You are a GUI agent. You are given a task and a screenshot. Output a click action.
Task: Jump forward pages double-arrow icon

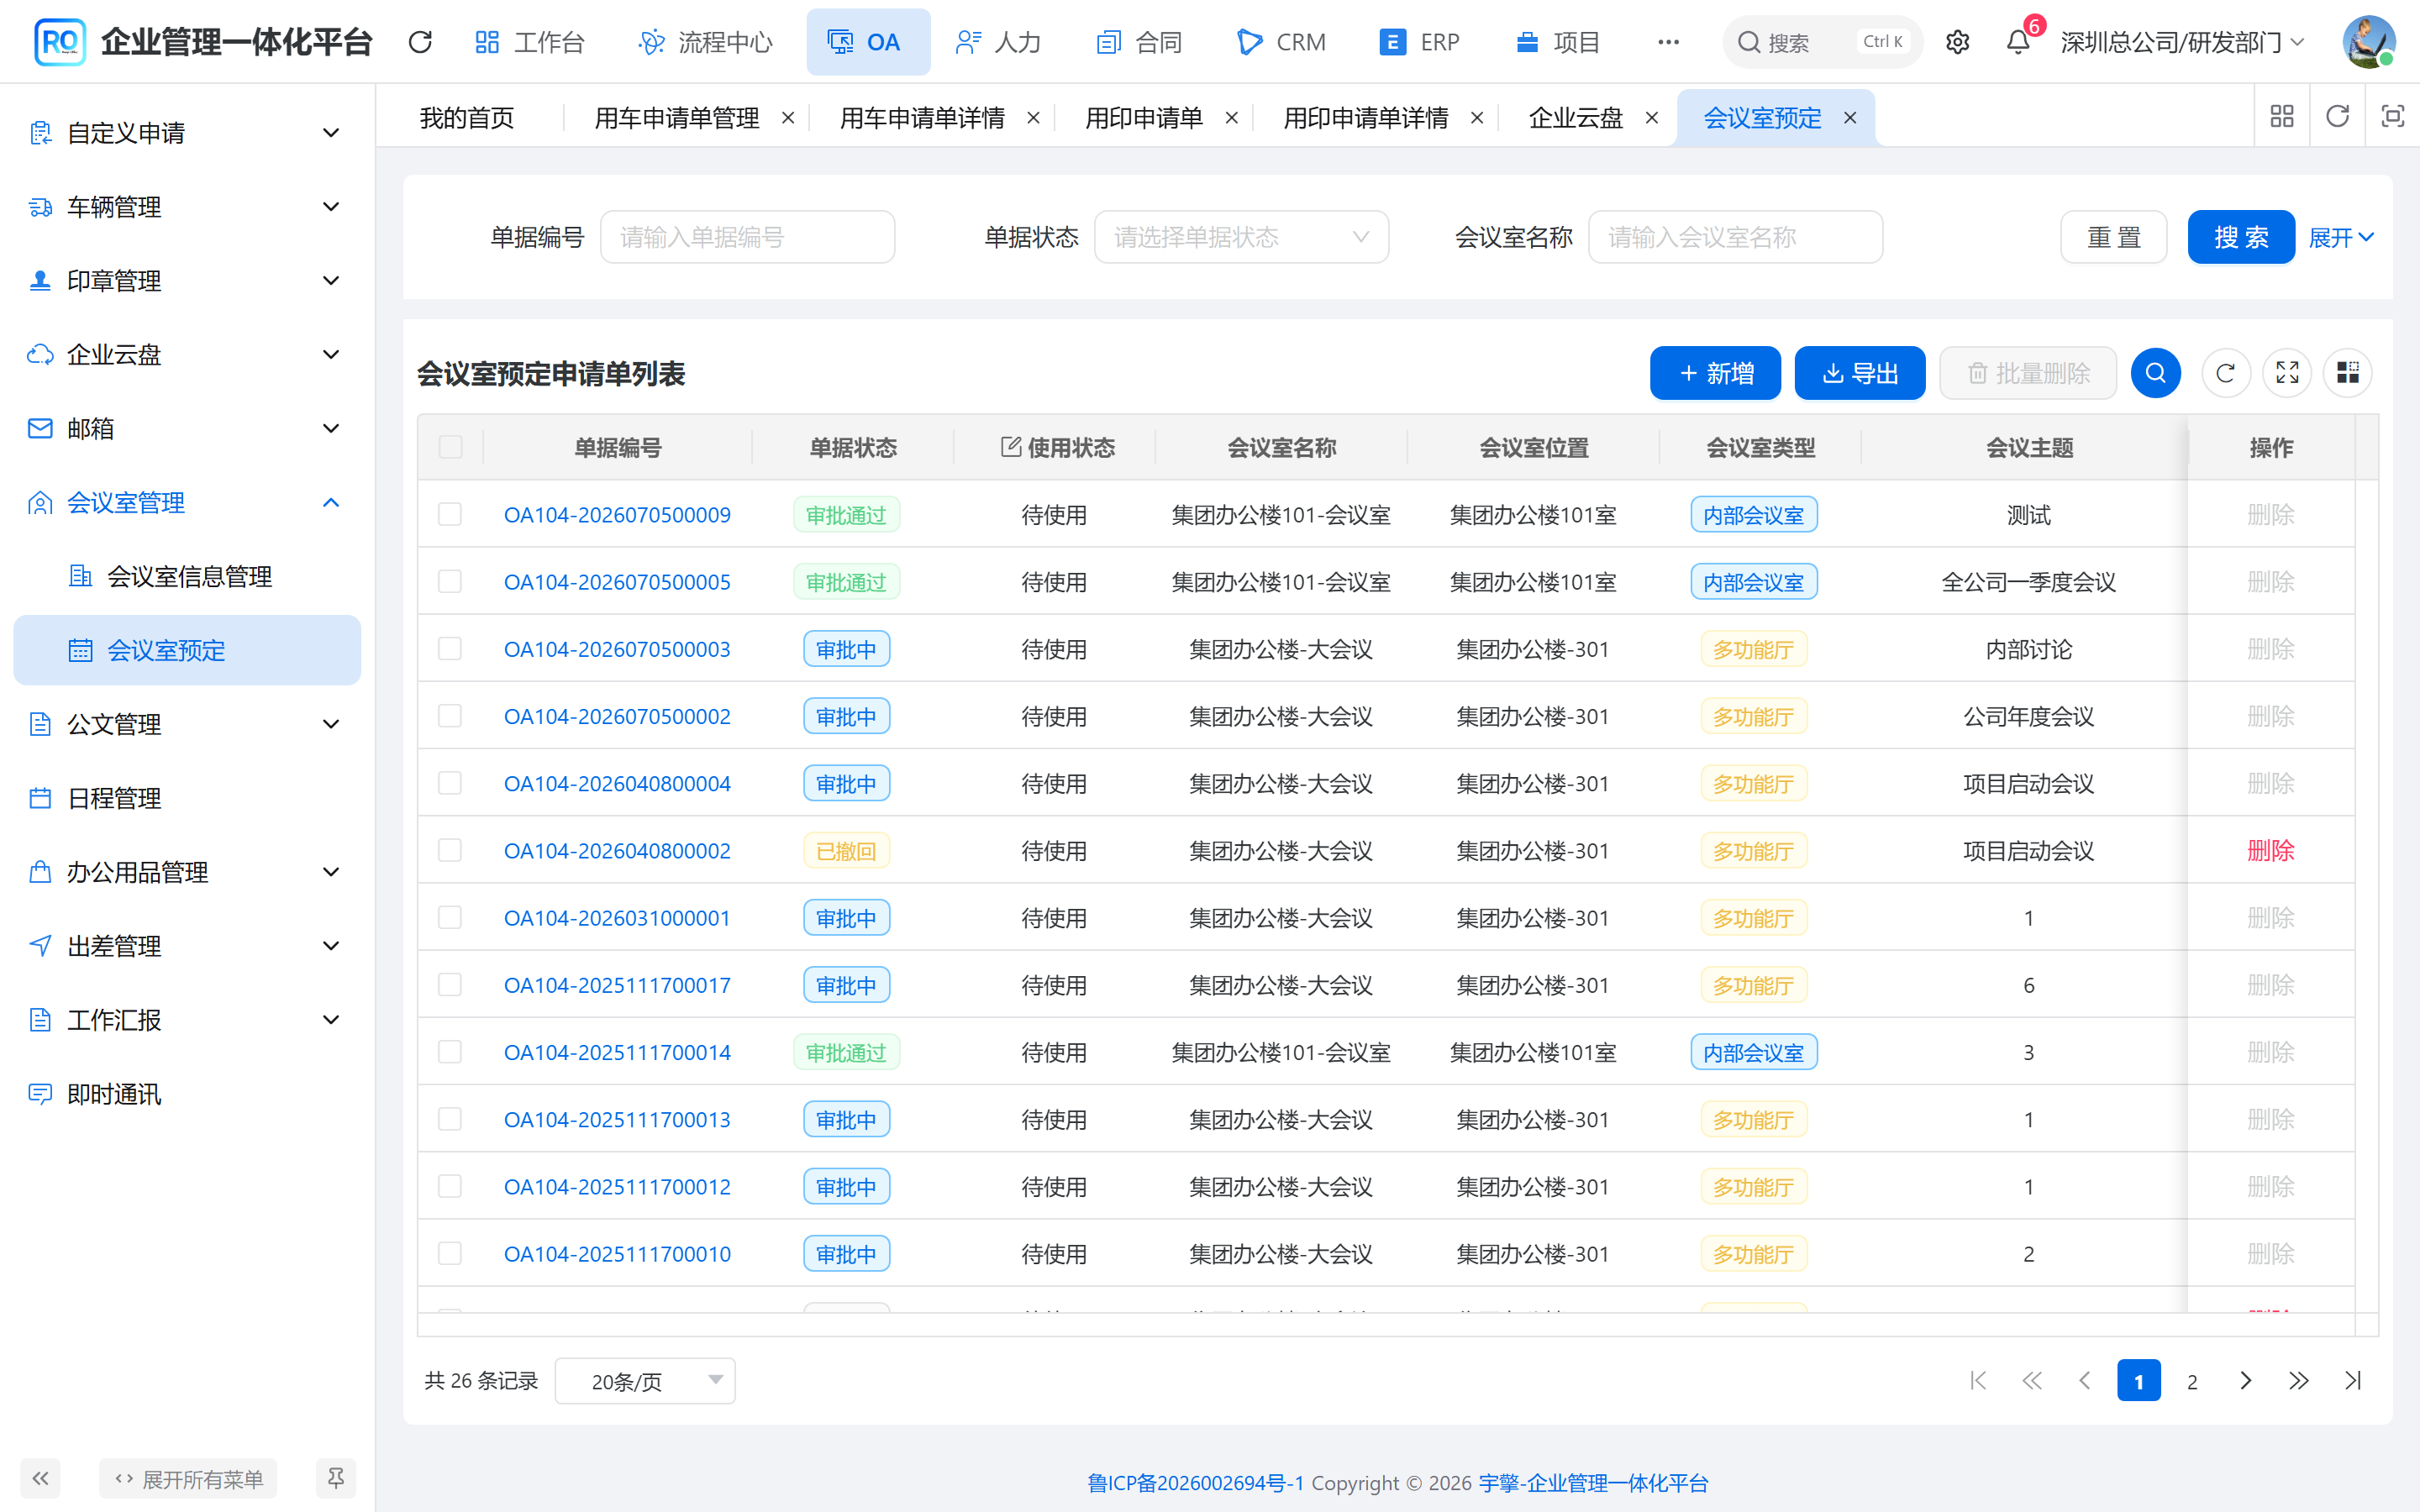(x=2299, y=1381)
